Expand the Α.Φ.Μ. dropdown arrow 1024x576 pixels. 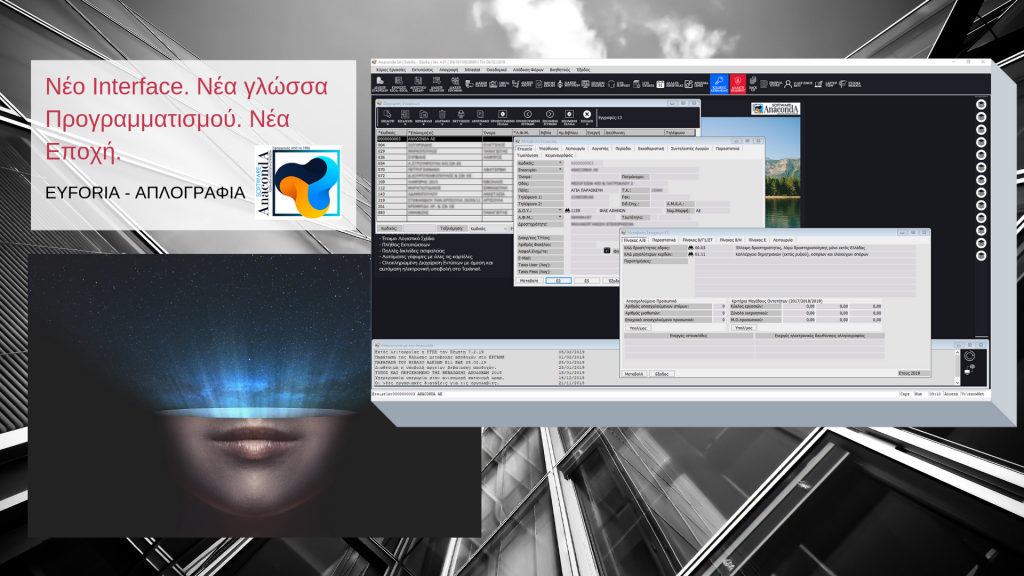(560, 217)
